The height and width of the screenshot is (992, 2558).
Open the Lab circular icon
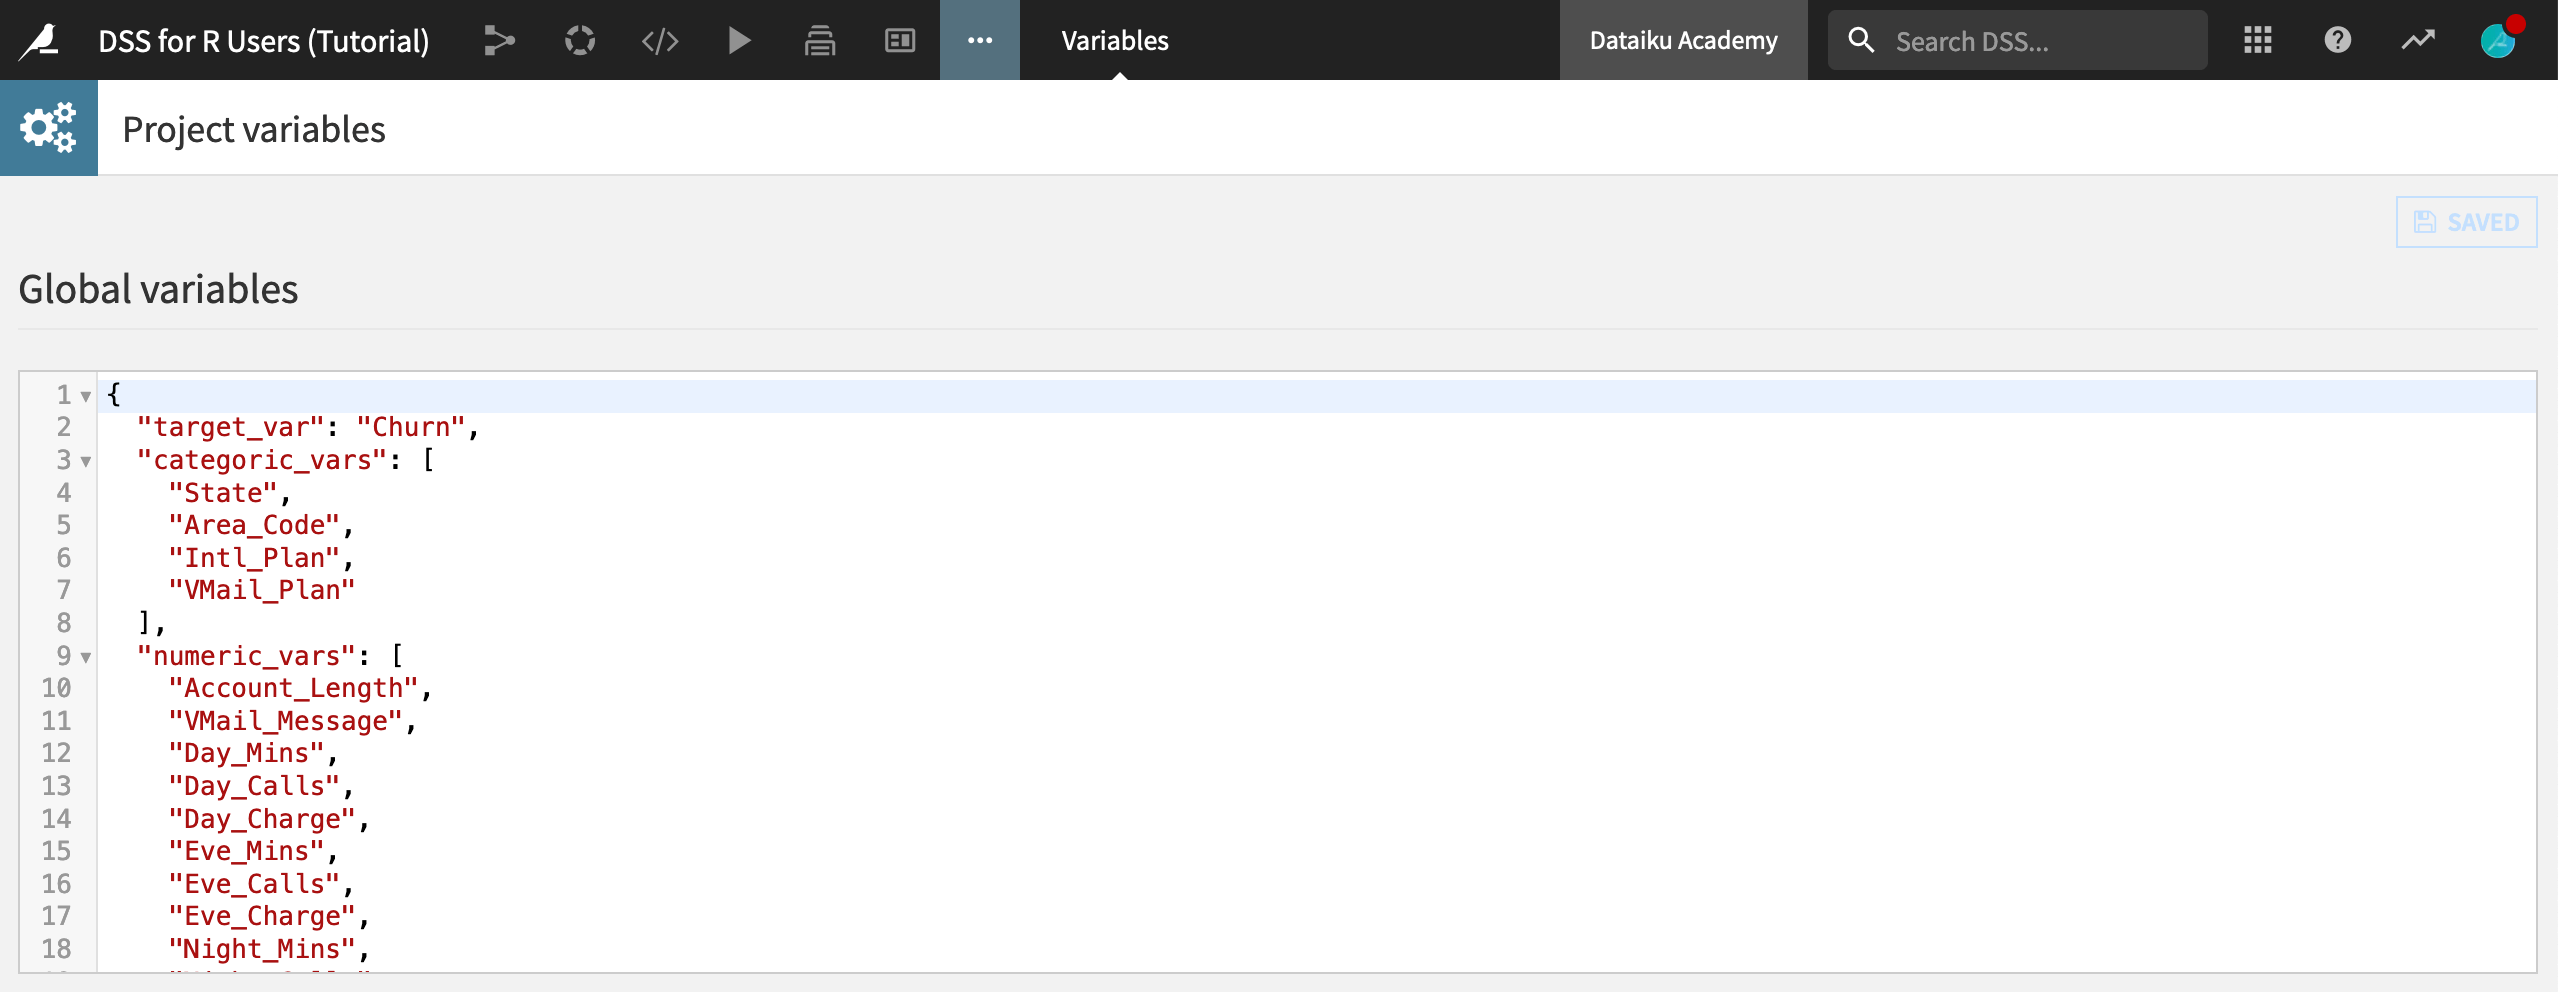tap(580, 40)
